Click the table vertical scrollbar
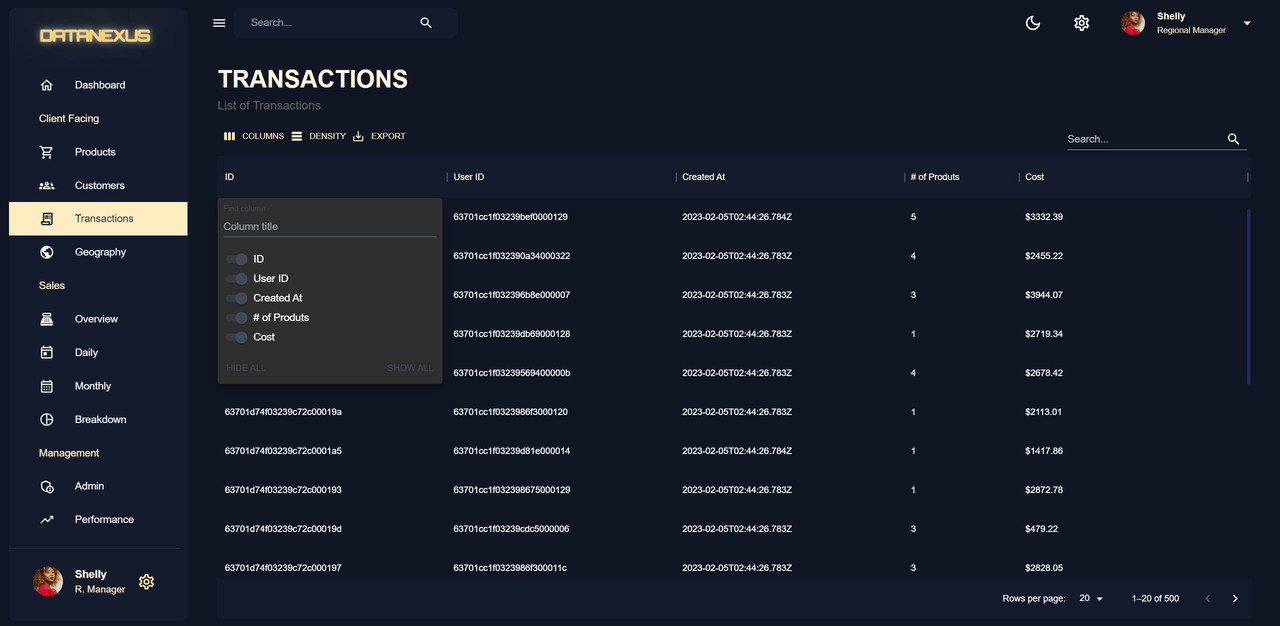 point(1248,297)
